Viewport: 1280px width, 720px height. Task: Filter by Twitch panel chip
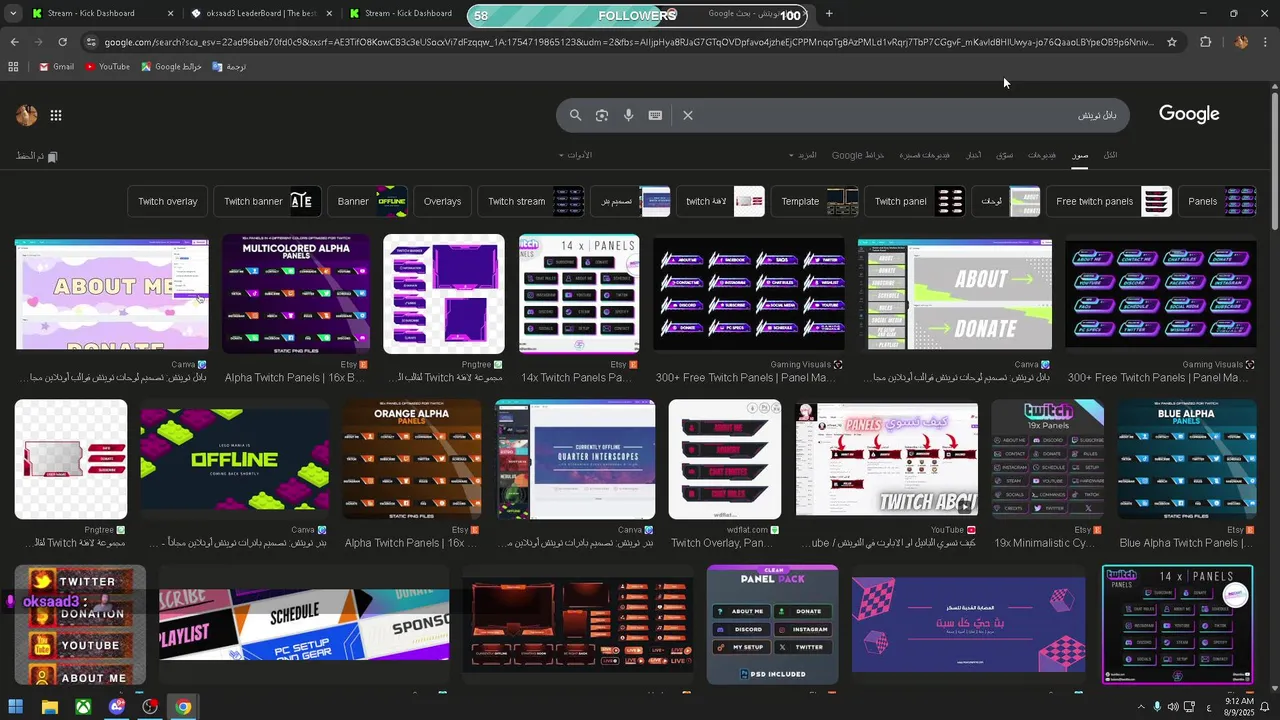pos(915,201)
